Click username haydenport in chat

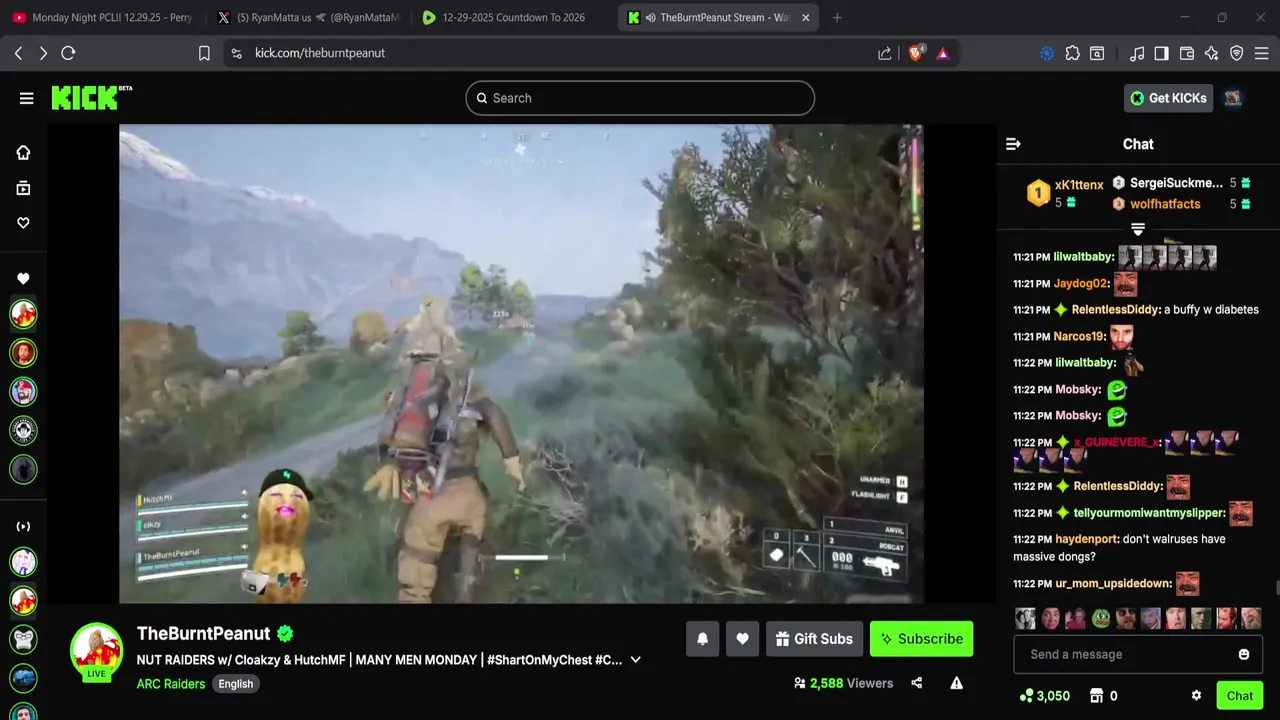(1086, 539)
